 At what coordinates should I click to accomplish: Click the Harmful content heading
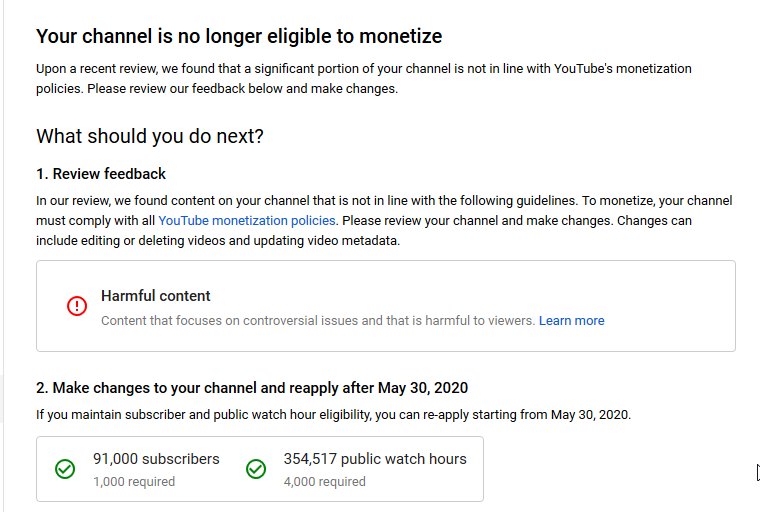(156, 296)
